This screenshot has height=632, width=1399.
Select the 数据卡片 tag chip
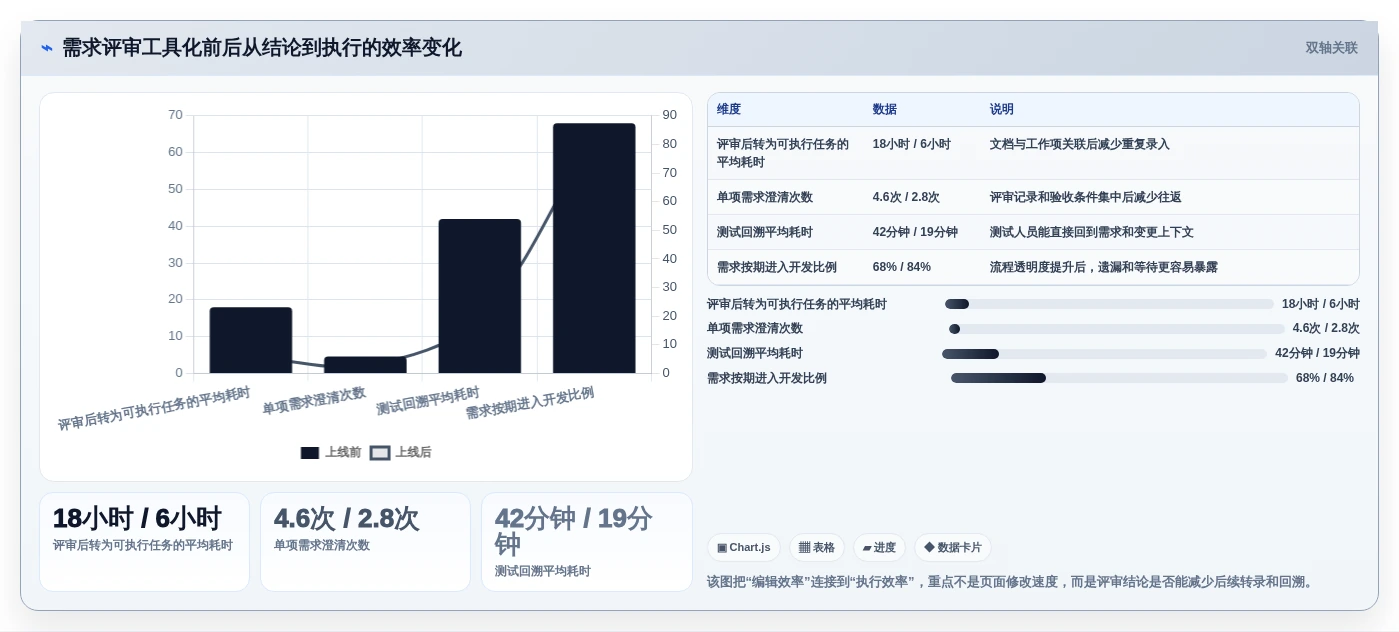[x=953, y=547]
